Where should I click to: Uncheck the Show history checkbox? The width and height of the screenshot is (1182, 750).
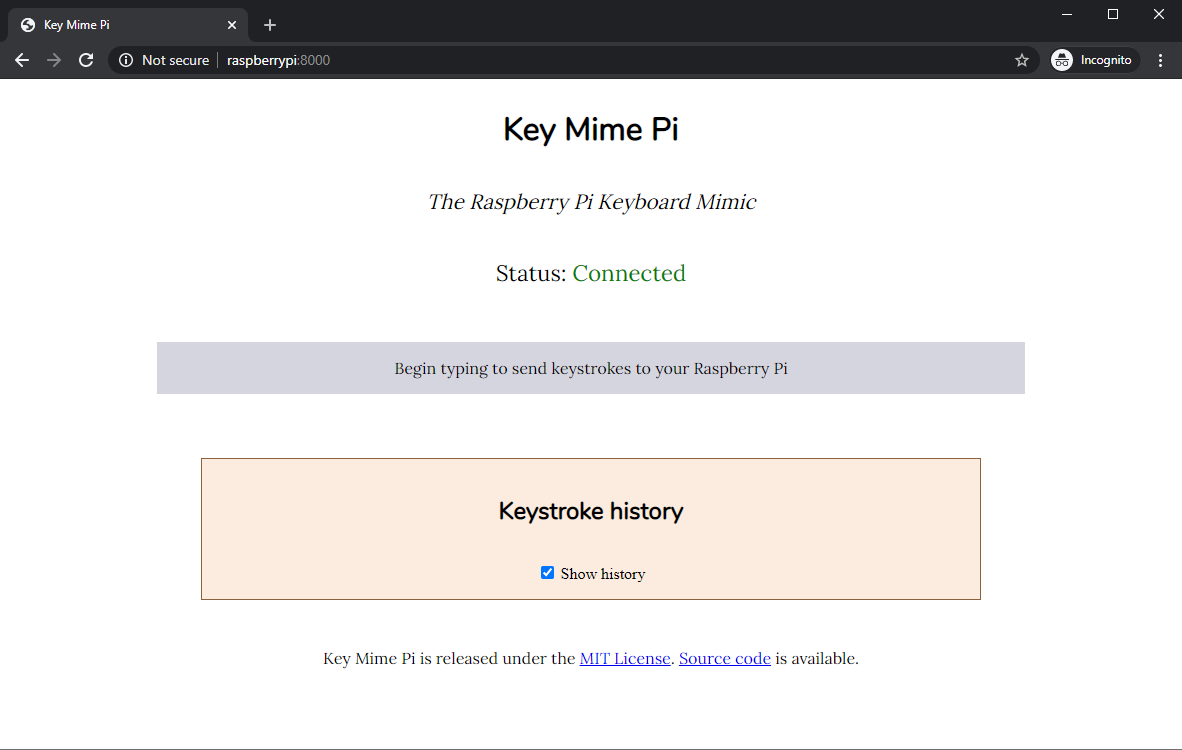[547, 573]
